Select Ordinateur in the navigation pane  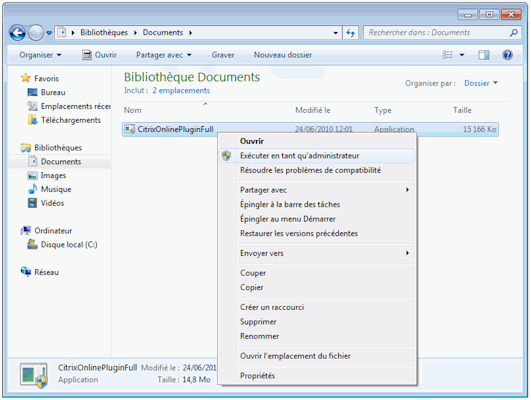(46, 231)
